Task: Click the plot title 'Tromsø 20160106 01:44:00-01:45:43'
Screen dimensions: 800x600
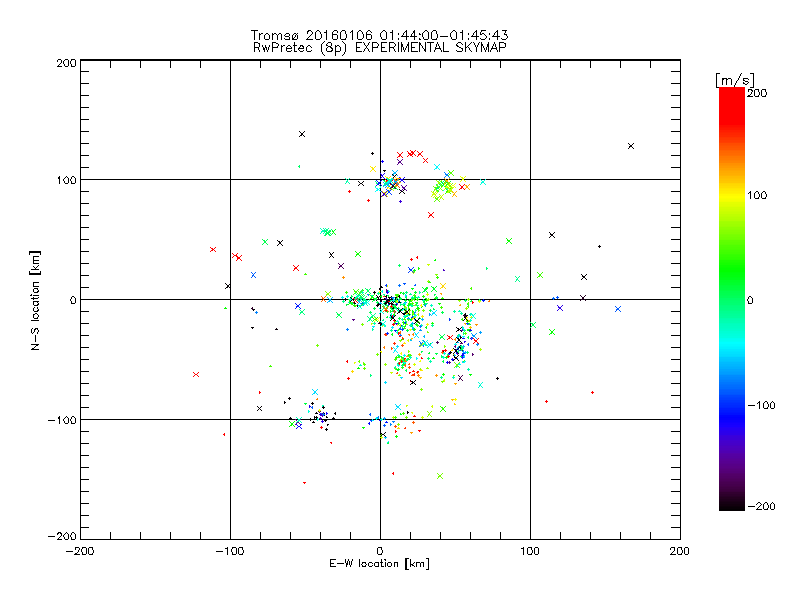Action: (x=380, y=35)
